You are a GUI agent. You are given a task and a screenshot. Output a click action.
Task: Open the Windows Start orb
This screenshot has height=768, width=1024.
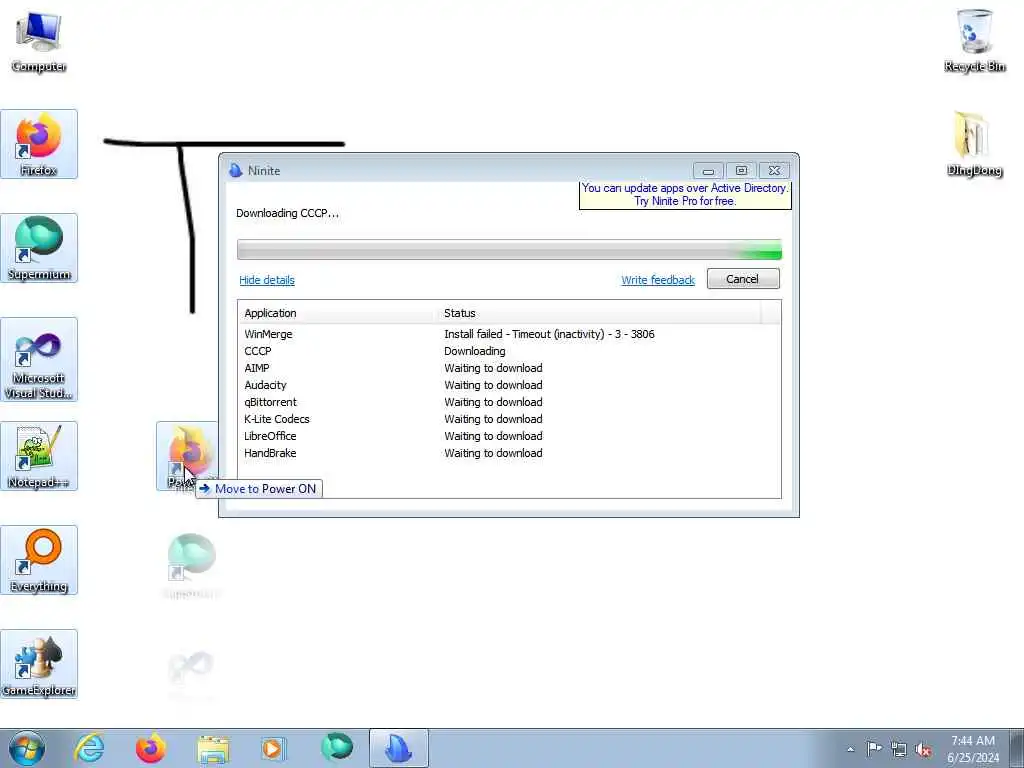pos(27,748)
